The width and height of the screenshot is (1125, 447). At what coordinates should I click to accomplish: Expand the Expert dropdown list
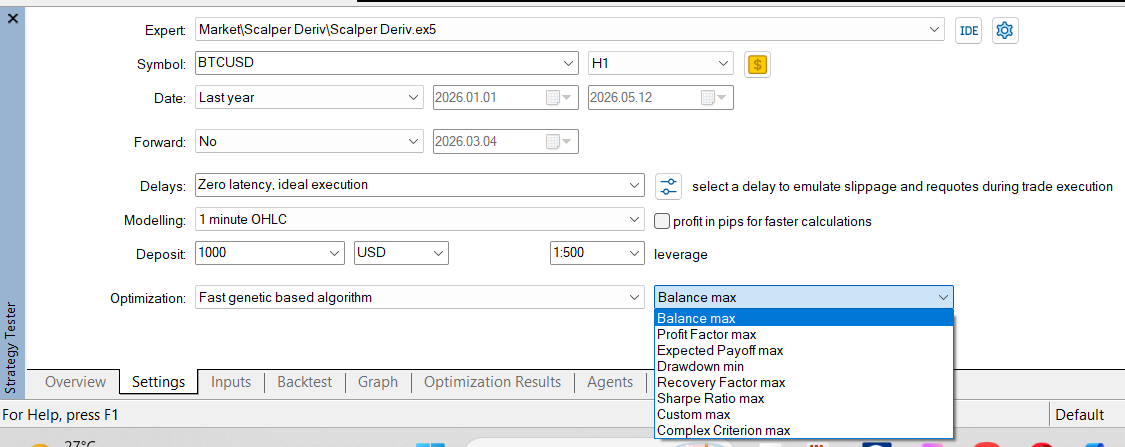coord(934,29)
